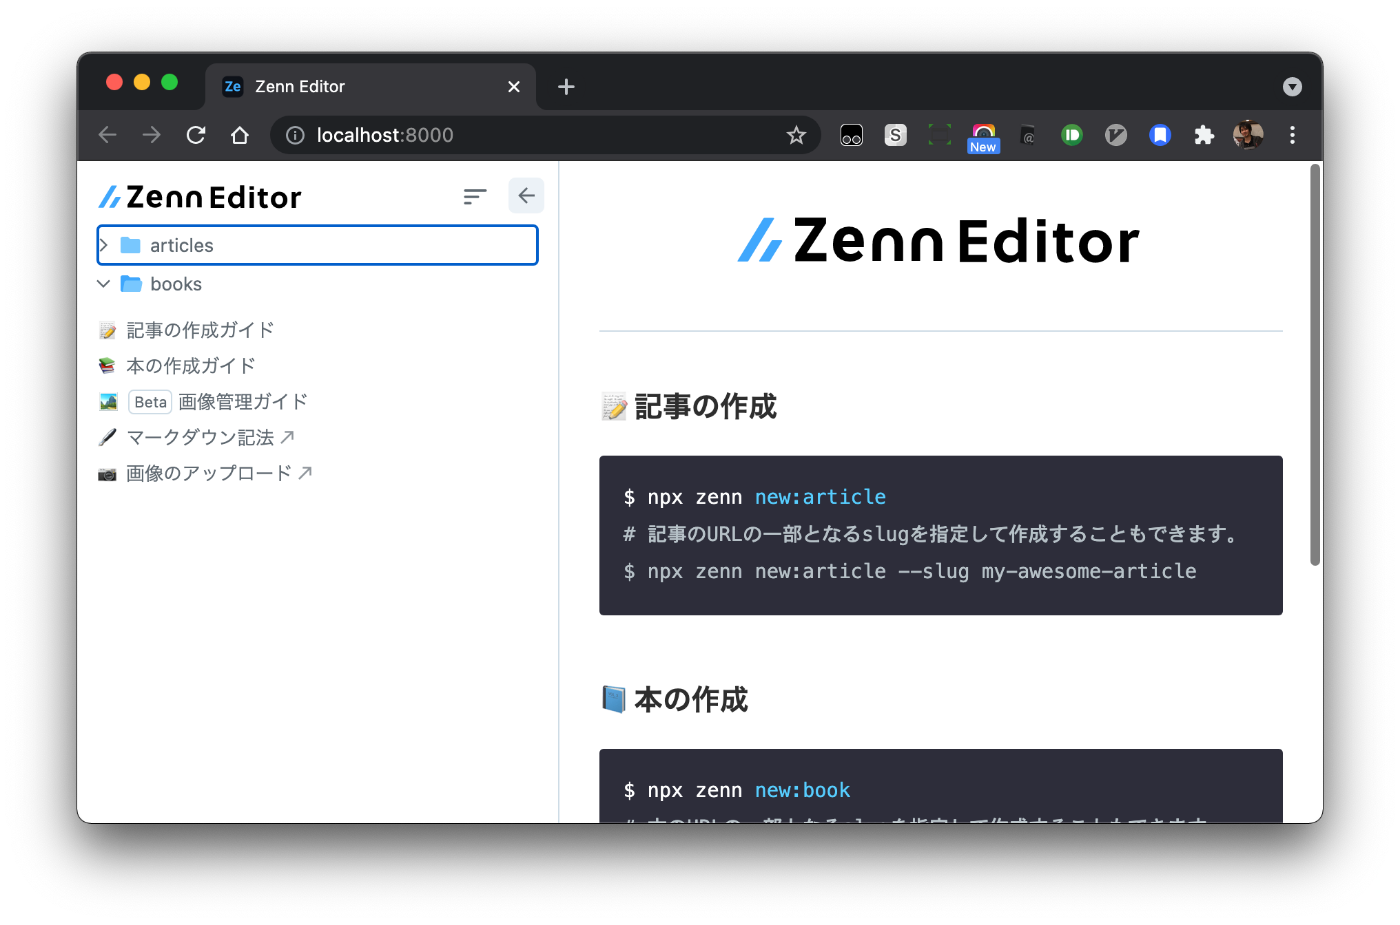The width and height of the screenshot is (1400, 925).
Task: Open the rainbow extension marked New
Action: tap(984, 137)
